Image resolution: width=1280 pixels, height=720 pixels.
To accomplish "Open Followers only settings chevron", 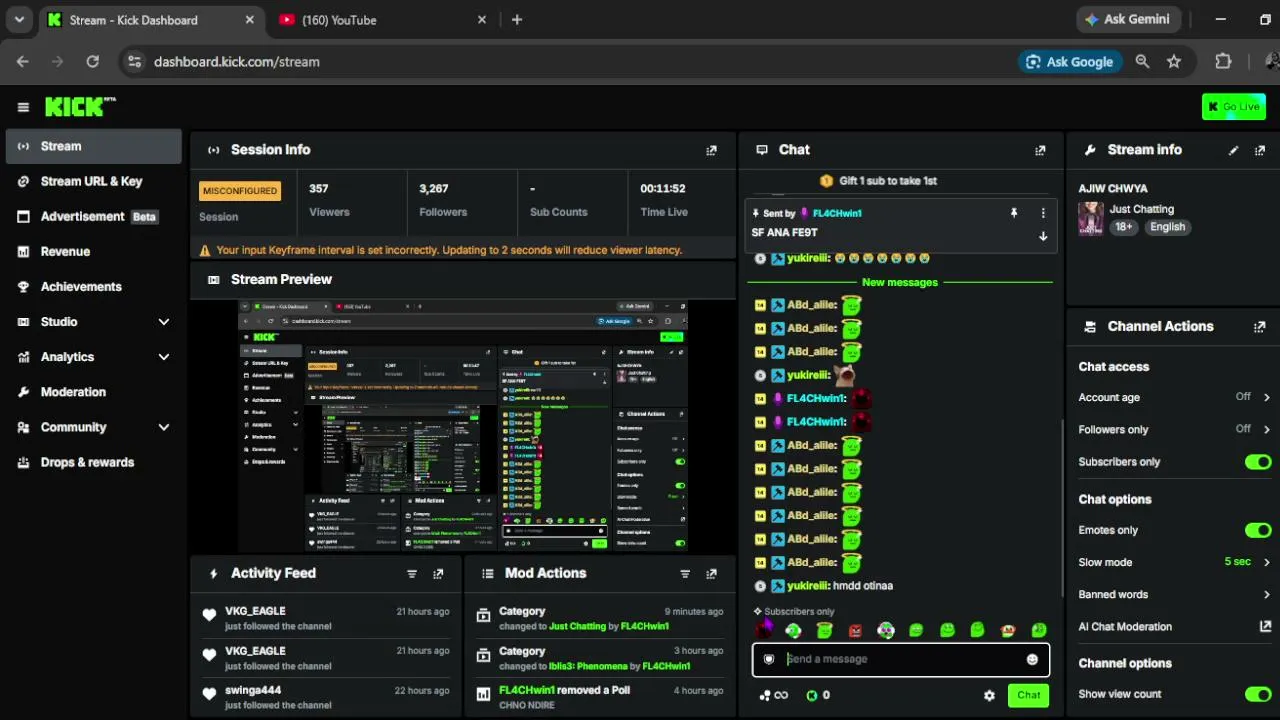I will [x=1267, y=430].
